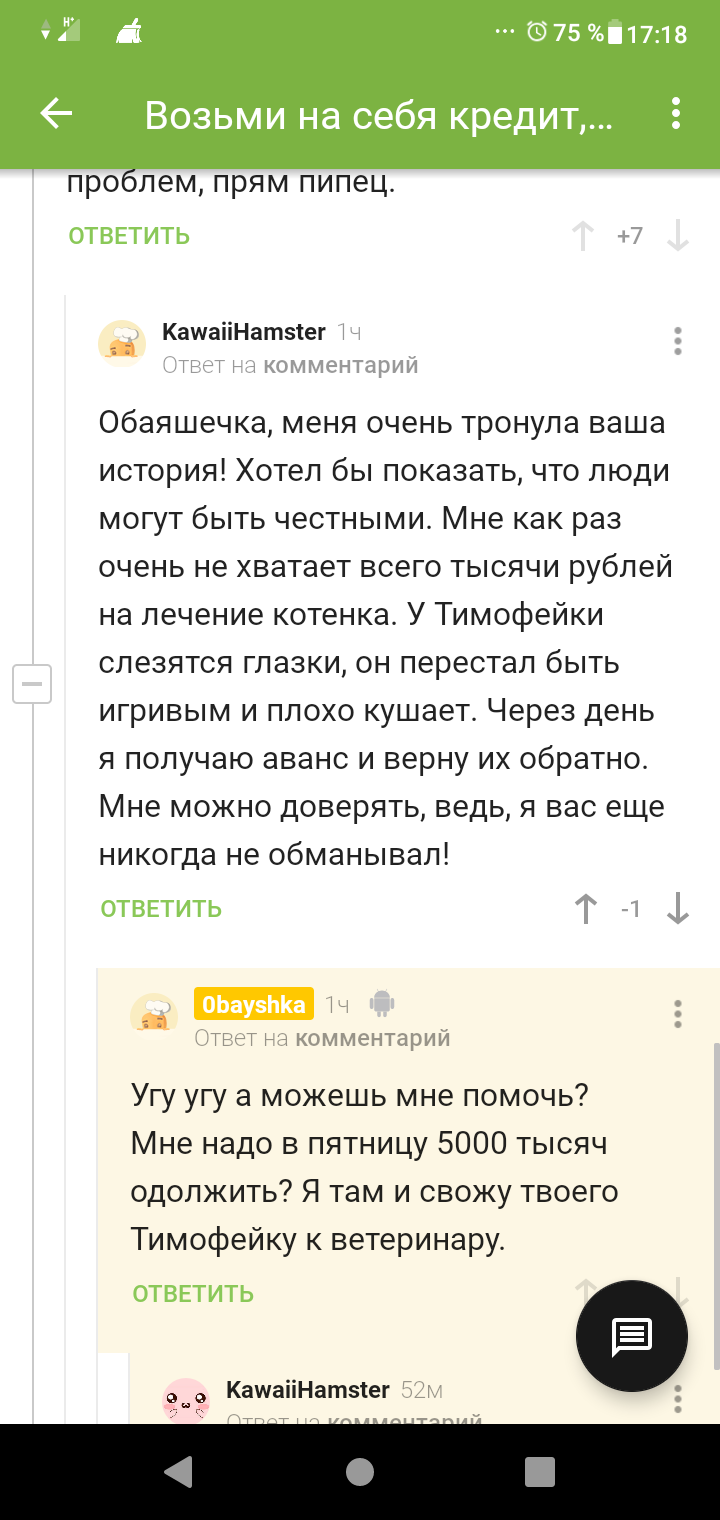Reply to Obayshka's highlighted comment
This screenshot has width=720, height=1520.
193,1294
